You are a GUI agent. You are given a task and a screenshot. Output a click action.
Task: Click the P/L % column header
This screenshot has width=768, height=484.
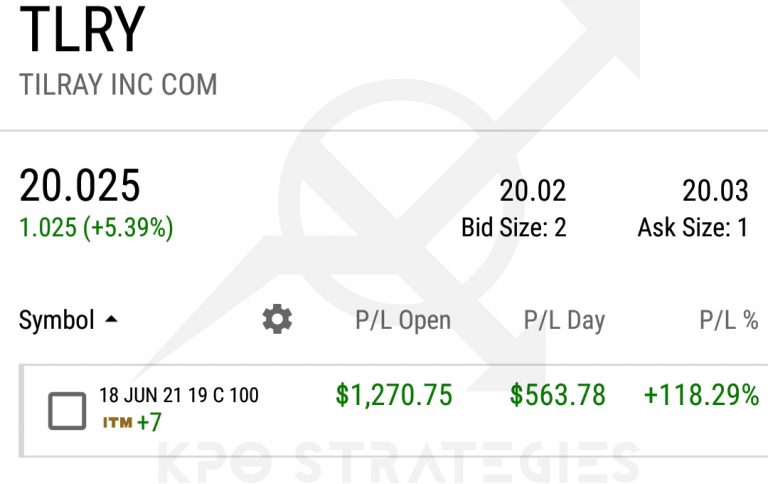(728, 320)
